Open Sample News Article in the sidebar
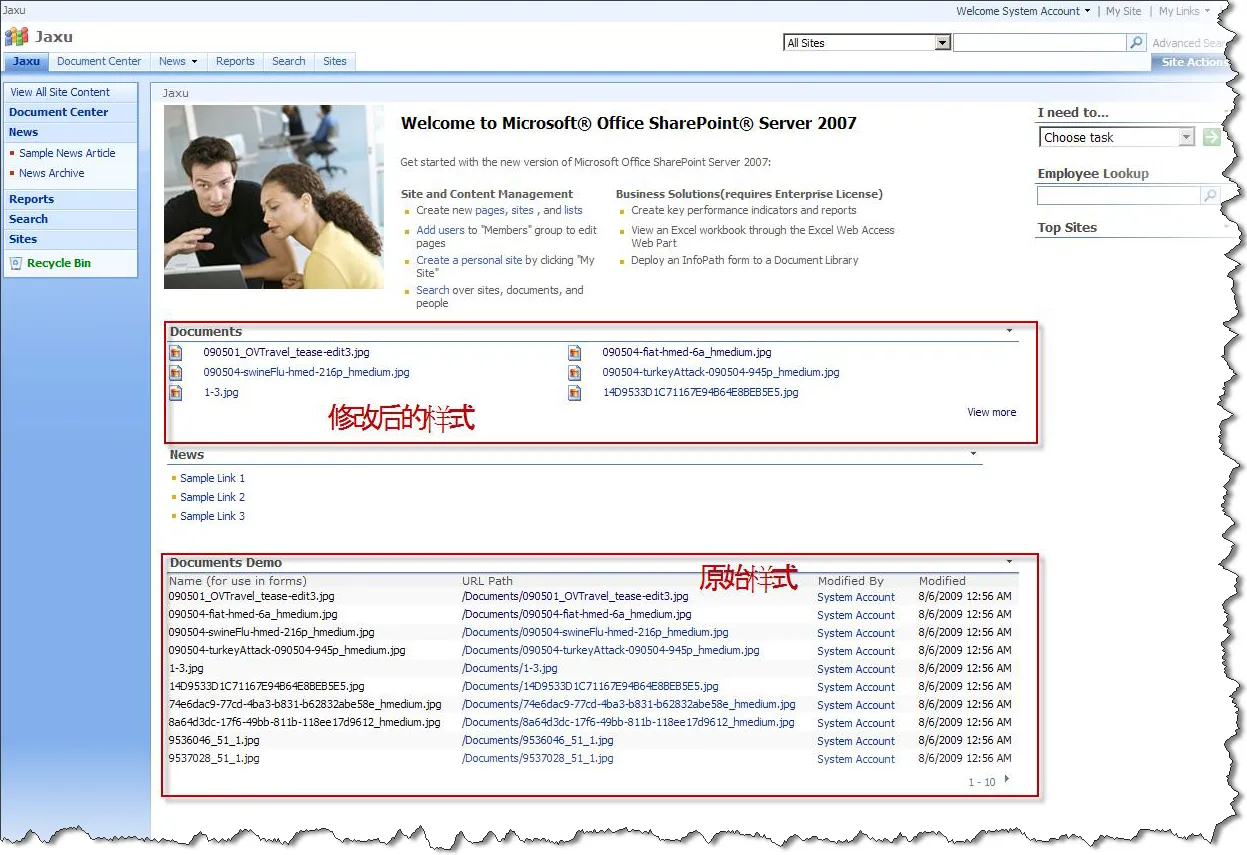This screenshot has height=855, width=1247. pyautogui.click(x=67, y=153)
